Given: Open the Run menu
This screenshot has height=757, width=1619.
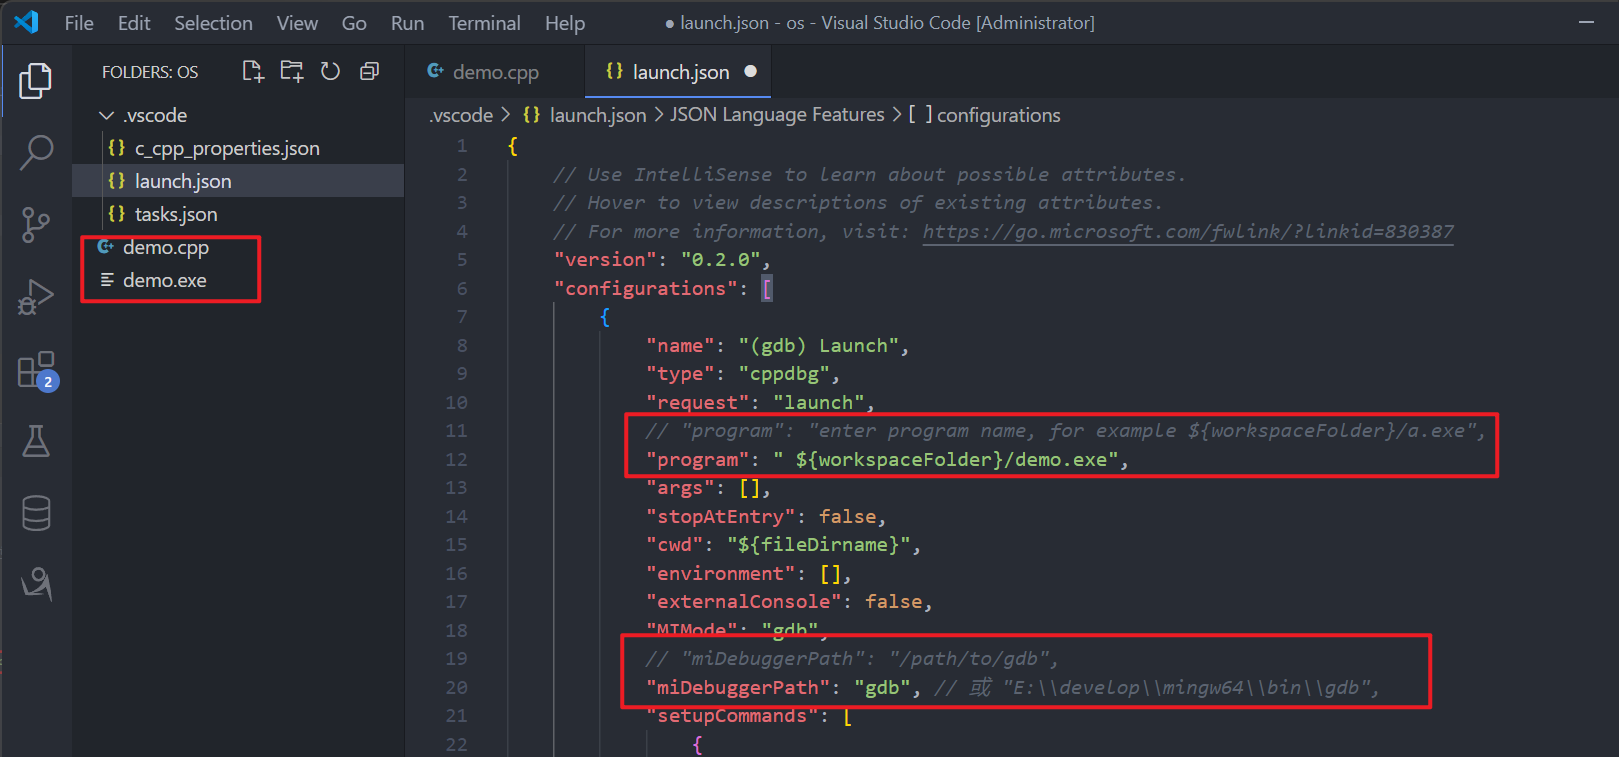Looking at the screenshot, I should (407, 23).
